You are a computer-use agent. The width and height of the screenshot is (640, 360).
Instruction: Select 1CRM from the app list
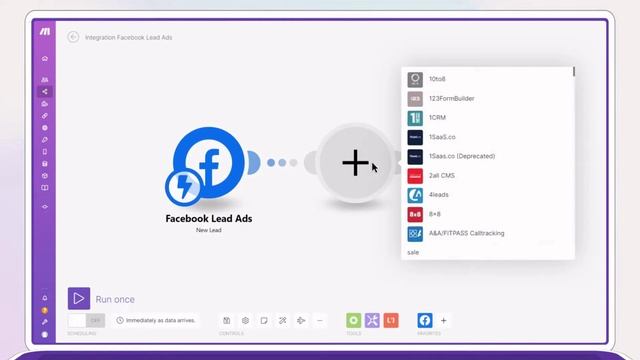coord(487,118)
